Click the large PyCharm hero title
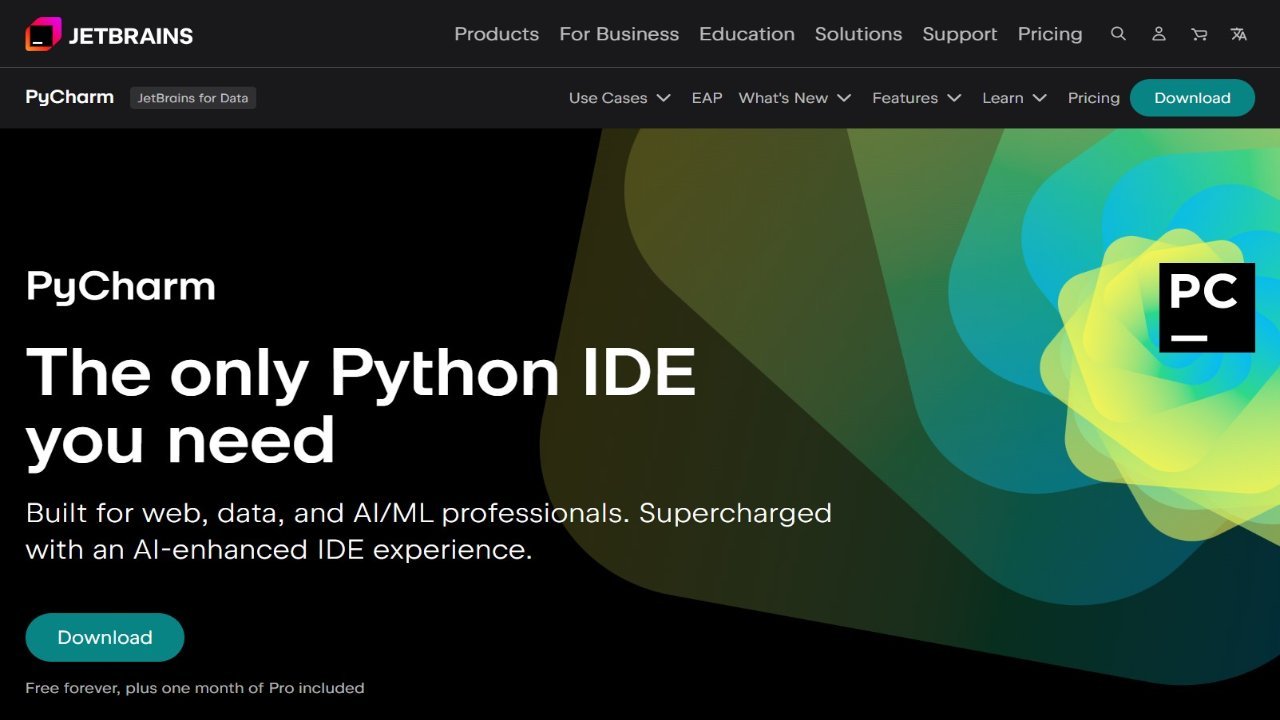The image size is (1280, 720). 121,287
